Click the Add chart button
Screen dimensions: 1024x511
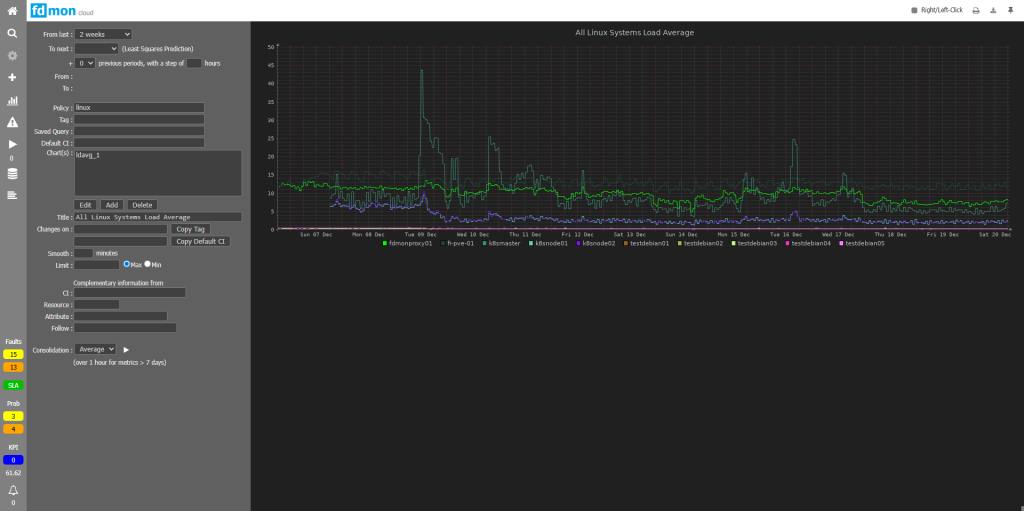point(112,204)
